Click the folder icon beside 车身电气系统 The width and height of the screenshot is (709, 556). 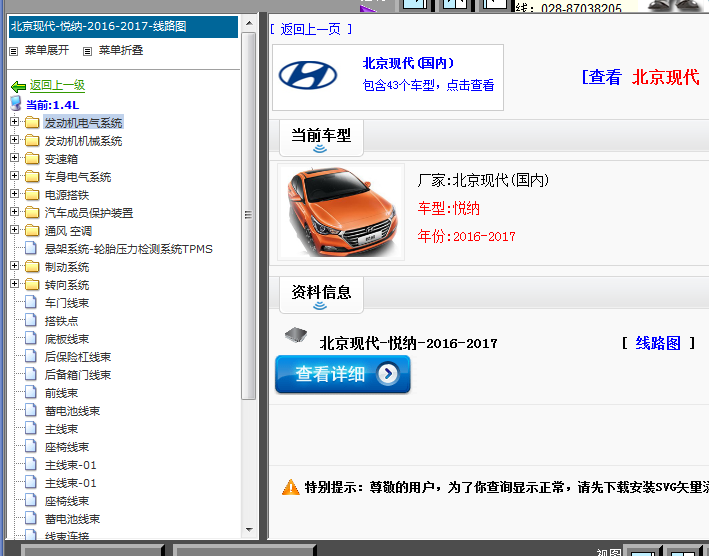(32, 176)
